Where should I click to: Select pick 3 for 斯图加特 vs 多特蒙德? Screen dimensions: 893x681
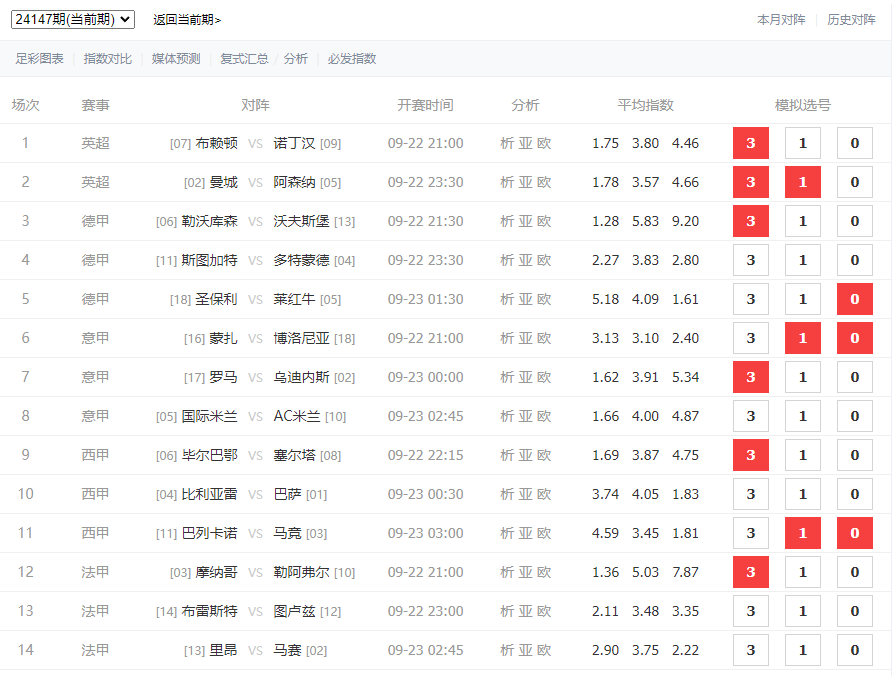pos(751,260)
